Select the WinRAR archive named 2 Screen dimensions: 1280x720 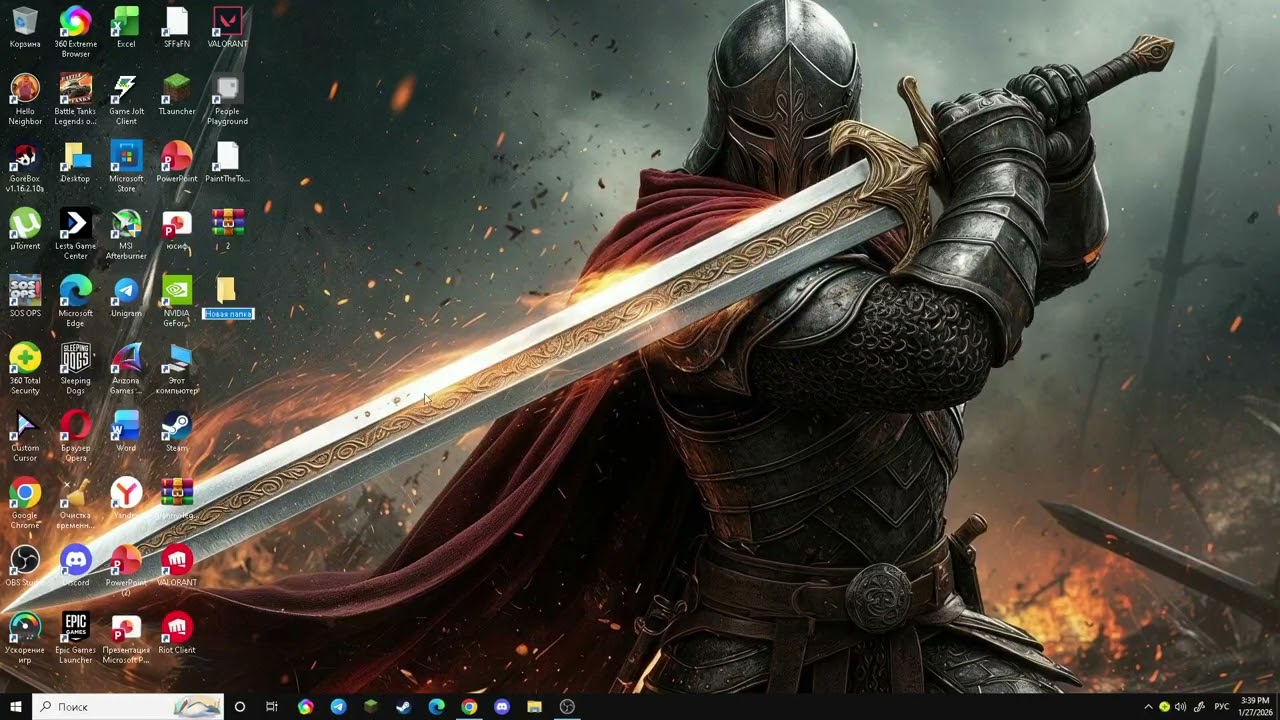[x=227, y=223]
